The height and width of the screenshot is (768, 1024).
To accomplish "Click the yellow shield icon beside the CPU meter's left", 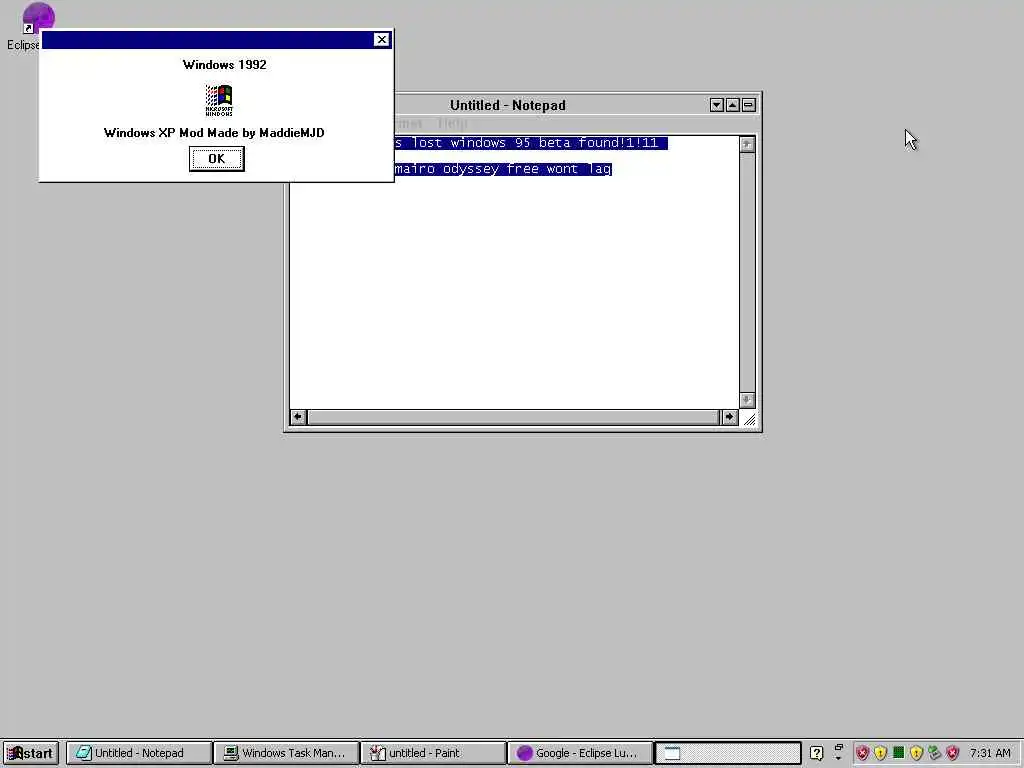I will (x=880, y=753).
